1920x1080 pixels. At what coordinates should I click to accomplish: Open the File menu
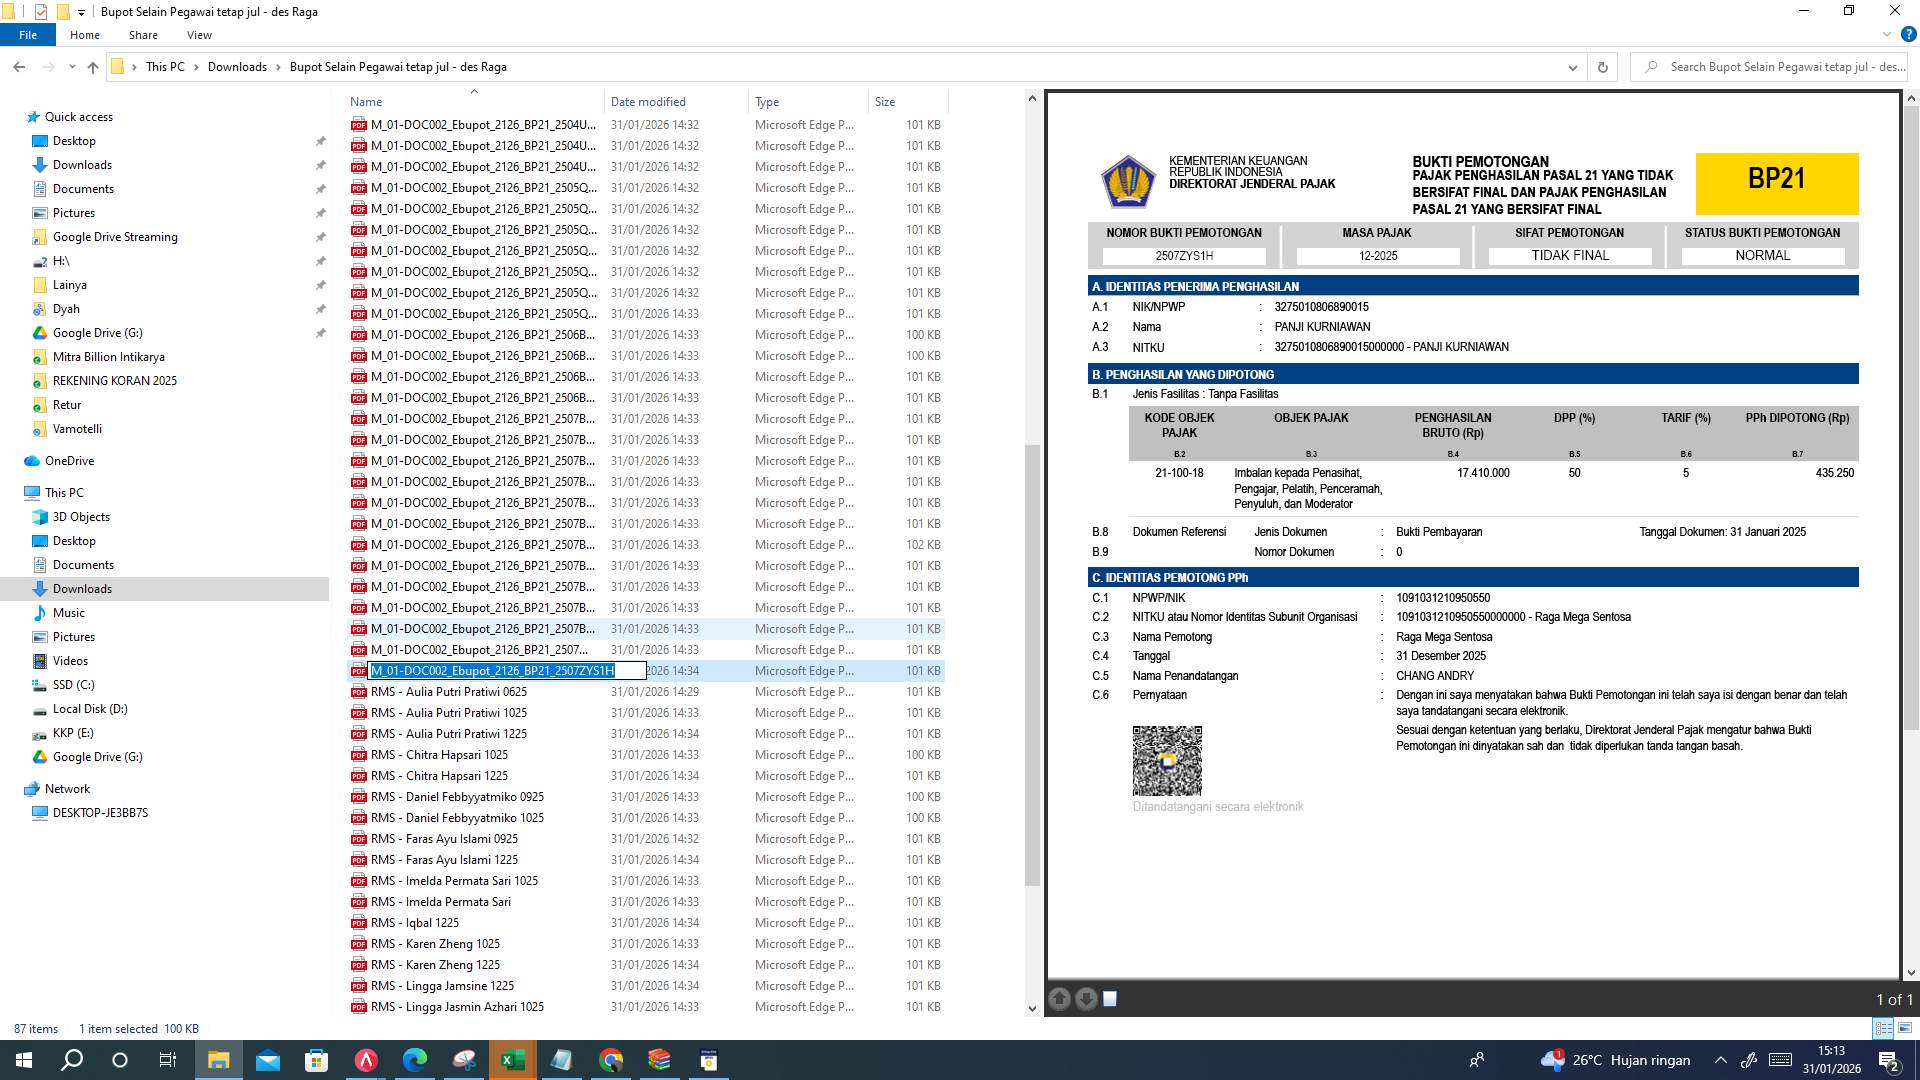(x=28, y=35)
